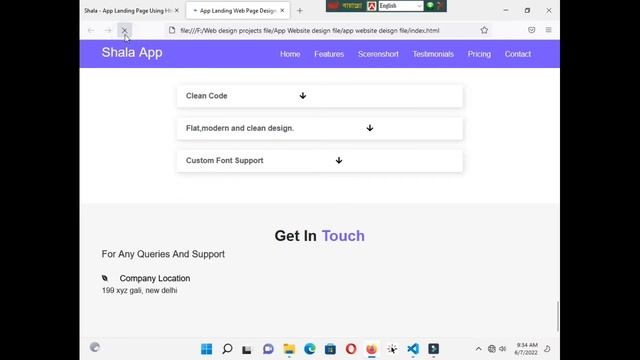Show hidden system tray icons
640x360 pixels.
click(x=478, y=349)
